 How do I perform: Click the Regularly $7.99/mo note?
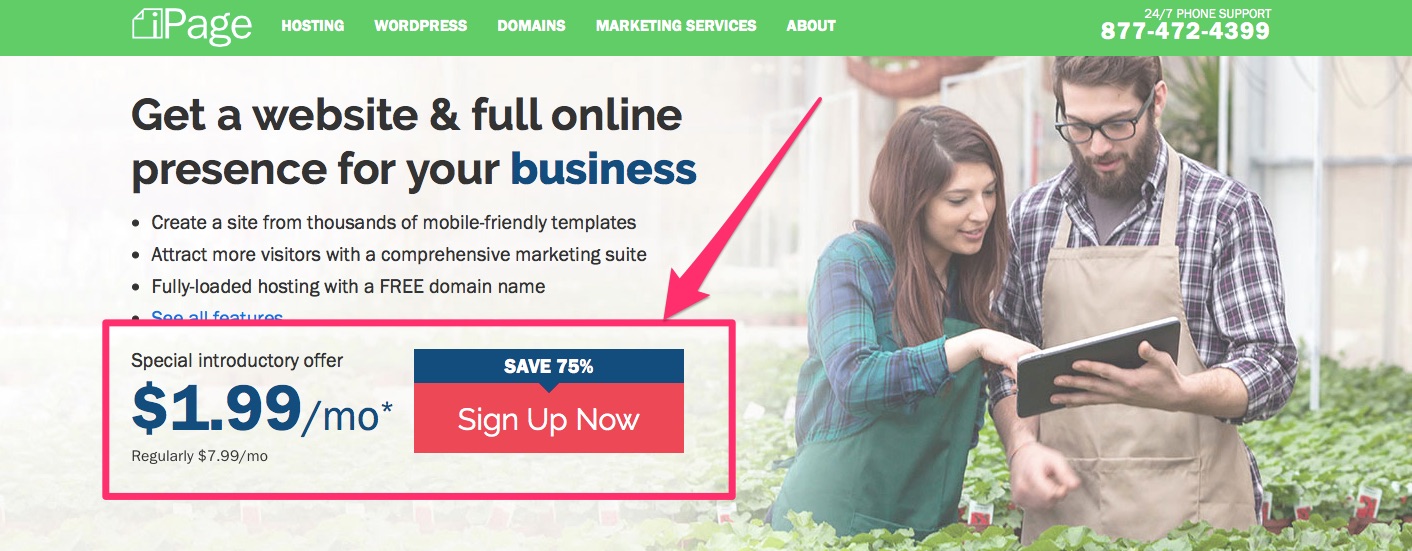[199, 456]
